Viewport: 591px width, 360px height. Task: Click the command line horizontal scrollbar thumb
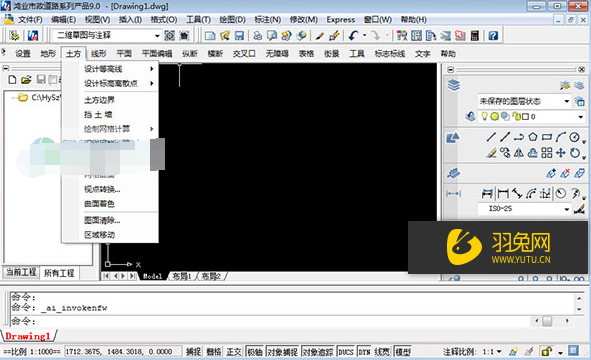tap(547, 321)
